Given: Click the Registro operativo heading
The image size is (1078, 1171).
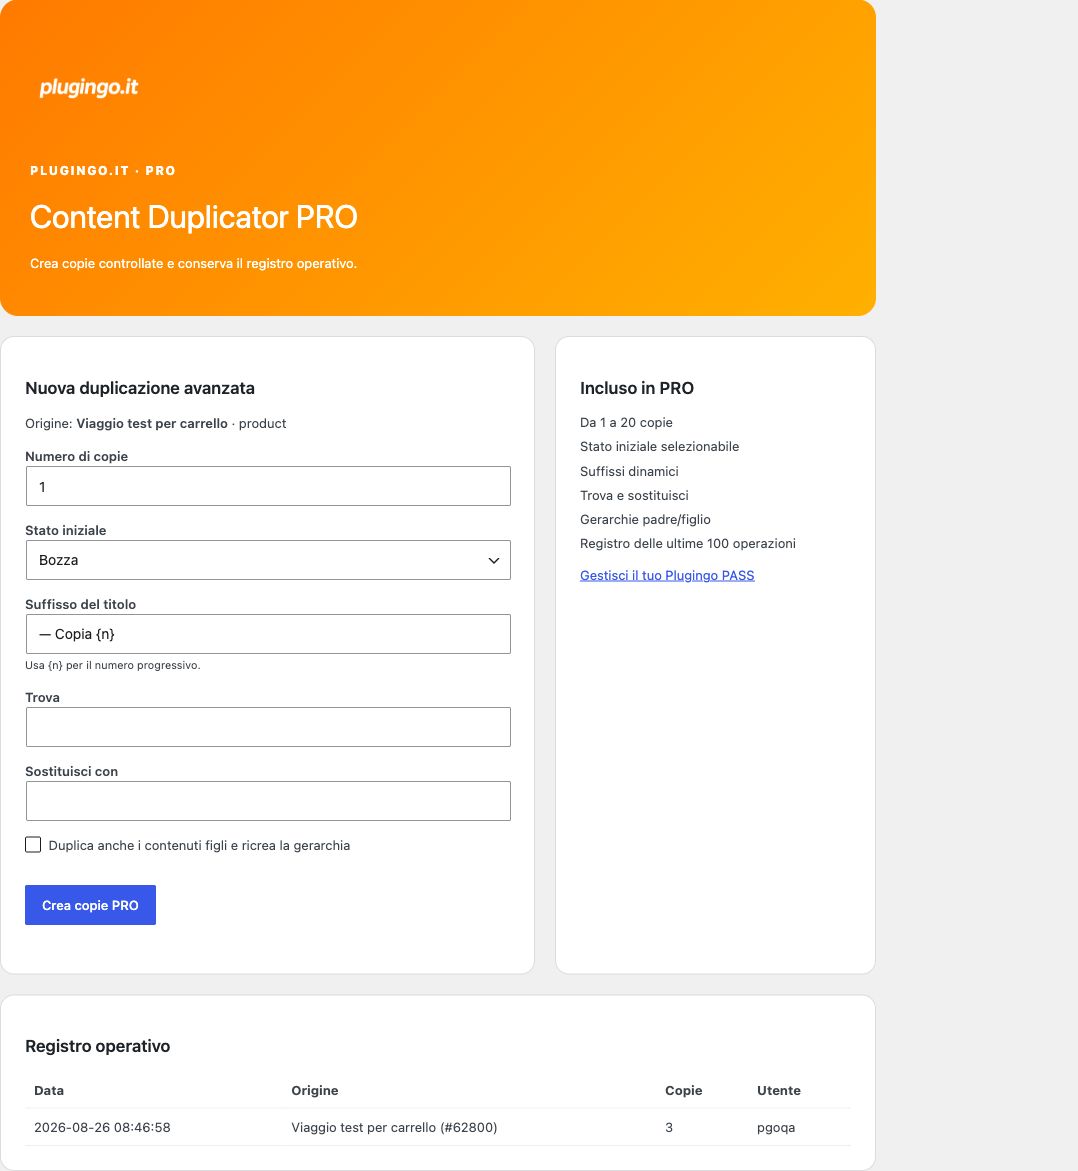Looking at the screenshot, I should [x=98, y=1046].
